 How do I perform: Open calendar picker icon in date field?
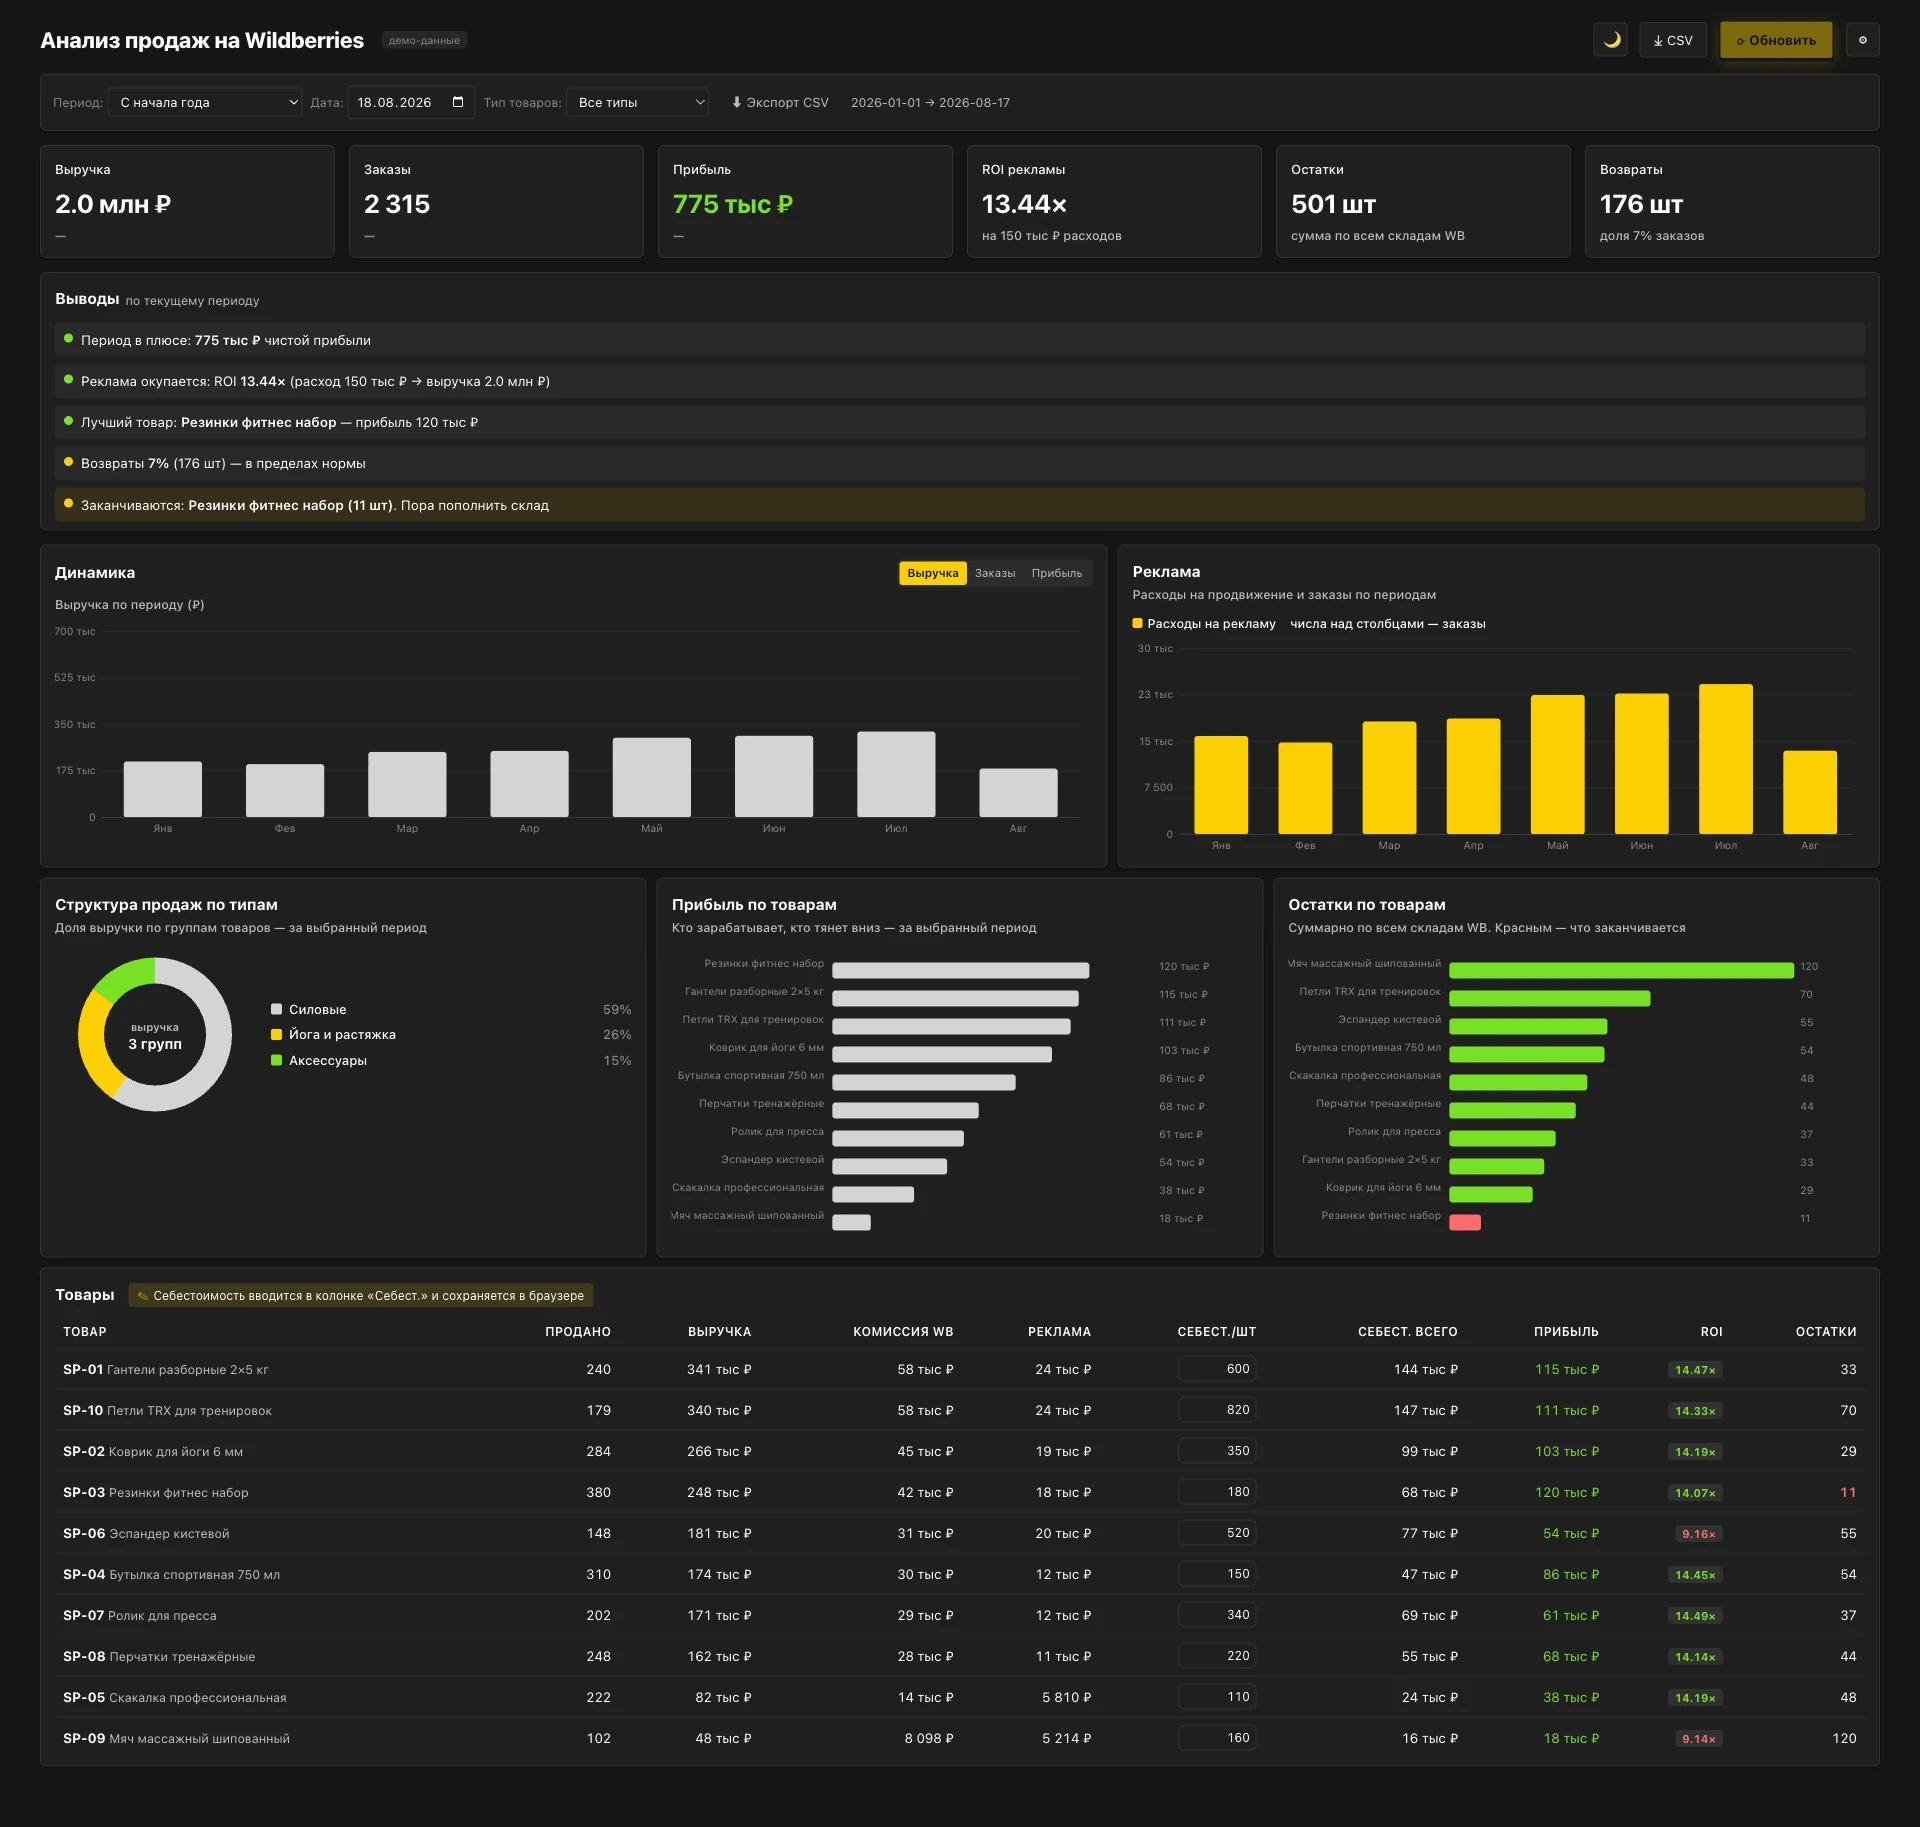click(x=458, y=102)
